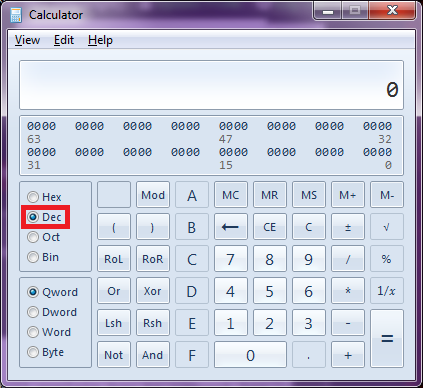
Task: Click the equals button
Action: point(387,339)
